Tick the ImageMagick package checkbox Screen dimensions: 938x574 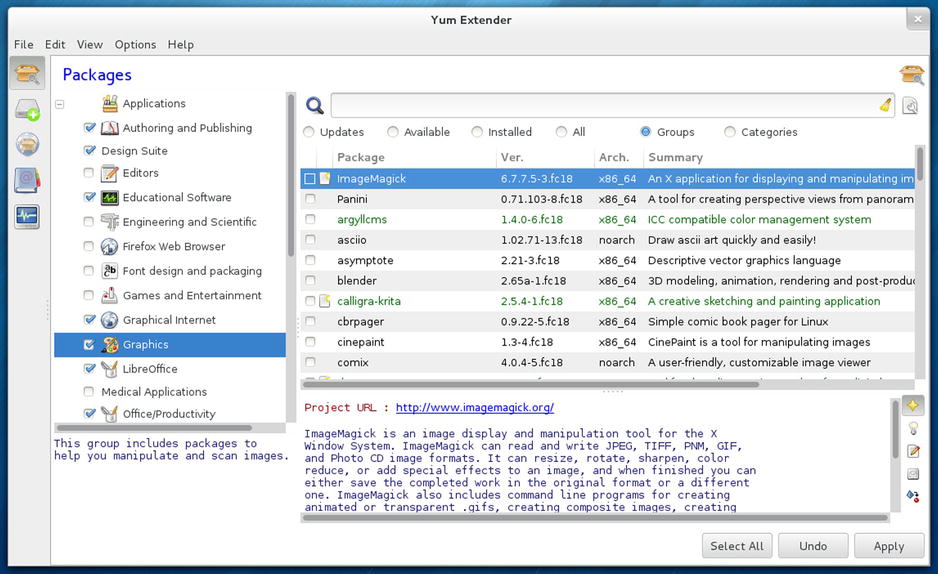[x=309, y=179]
